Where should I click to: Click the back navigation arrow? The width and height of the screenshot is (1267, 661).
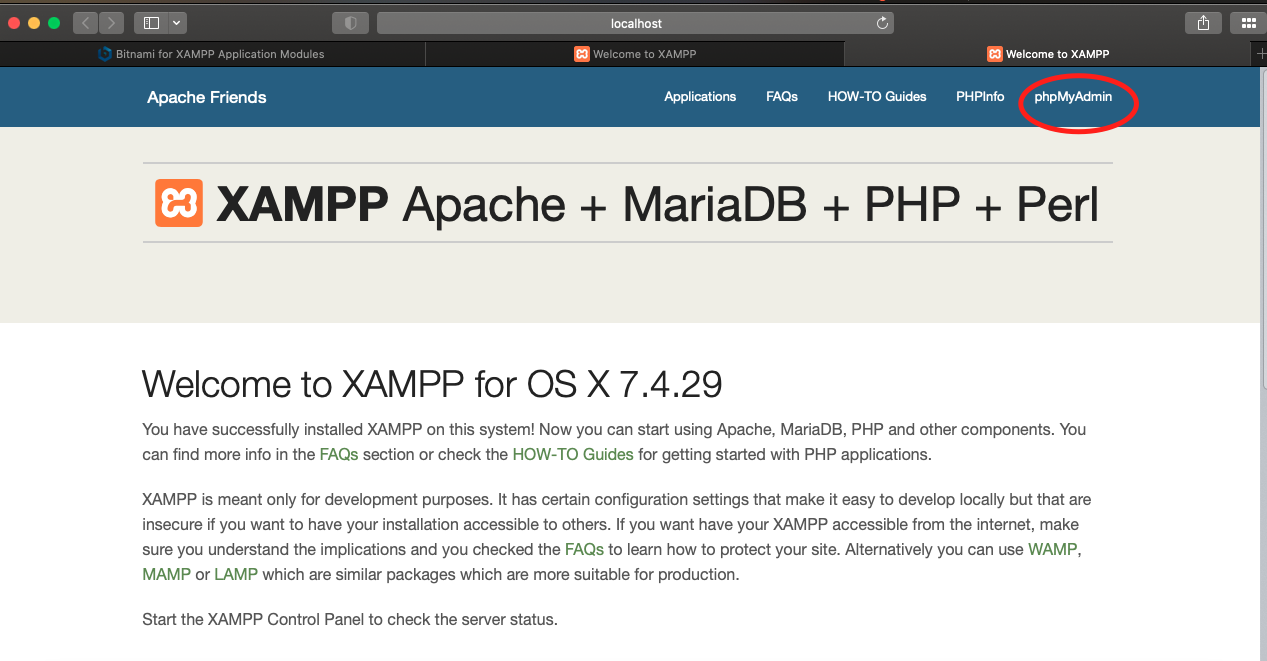(85, 22)
